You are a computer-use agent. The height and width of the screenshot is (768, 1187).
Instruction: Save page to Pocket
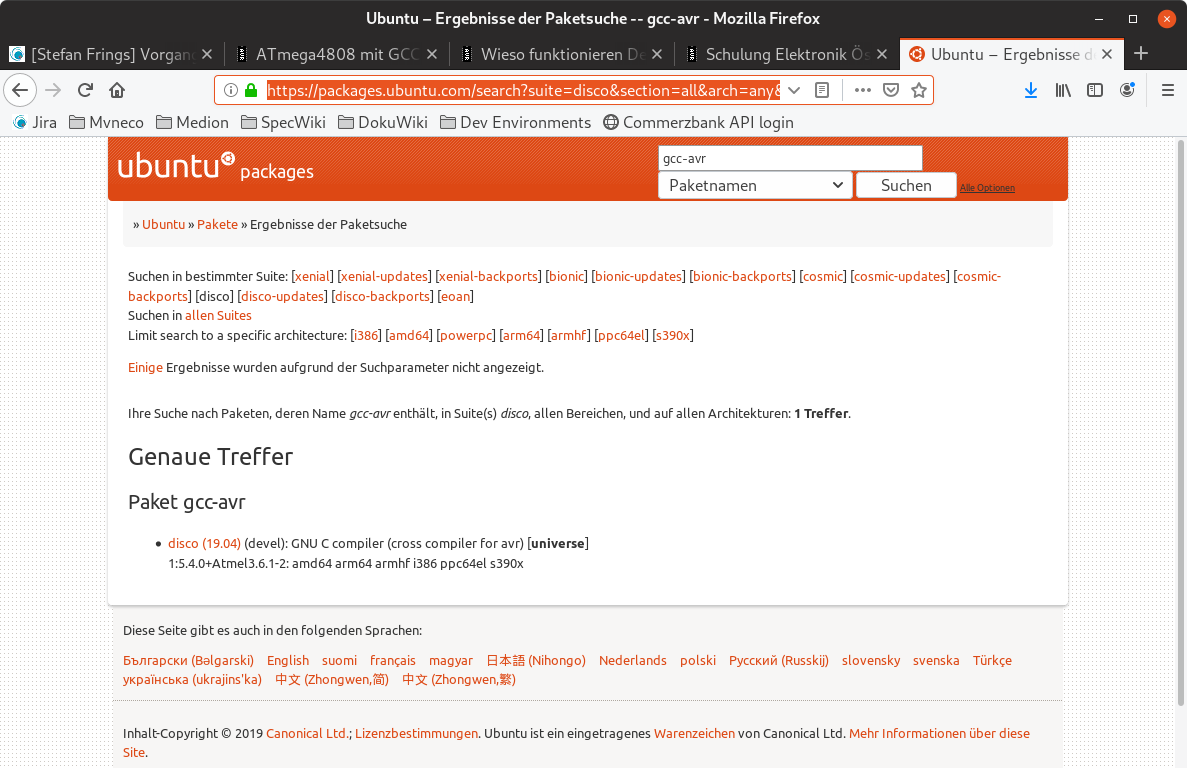(891, 90)
